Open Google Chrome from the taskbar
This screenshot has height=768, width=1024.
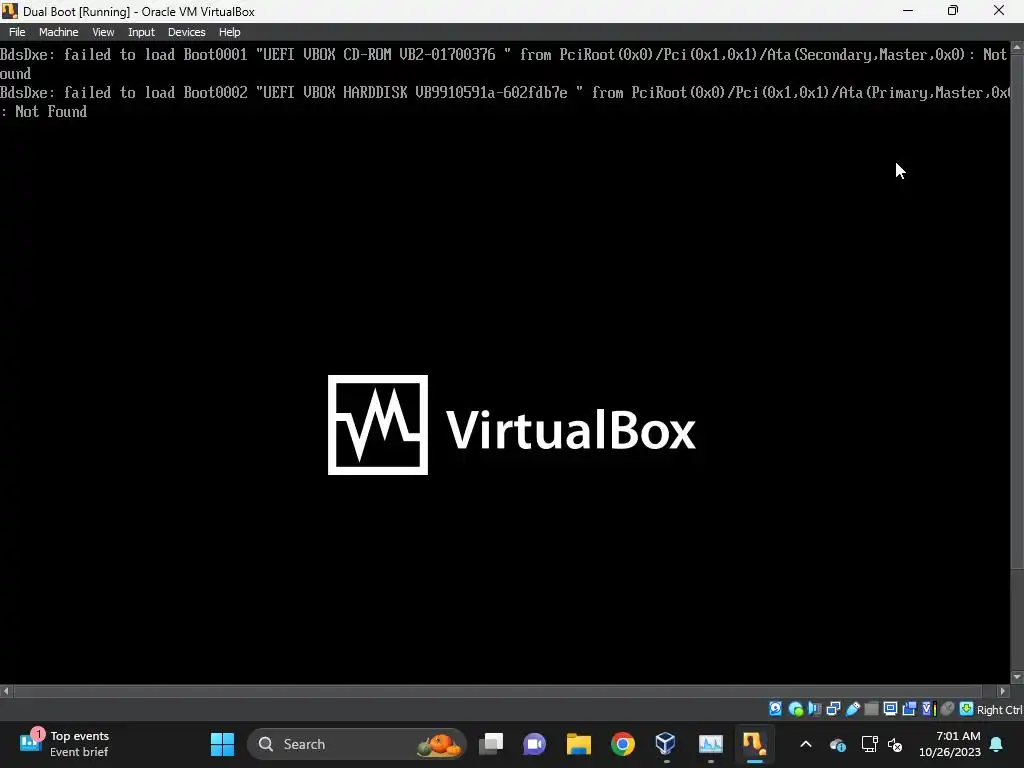[x=622, y=744]
